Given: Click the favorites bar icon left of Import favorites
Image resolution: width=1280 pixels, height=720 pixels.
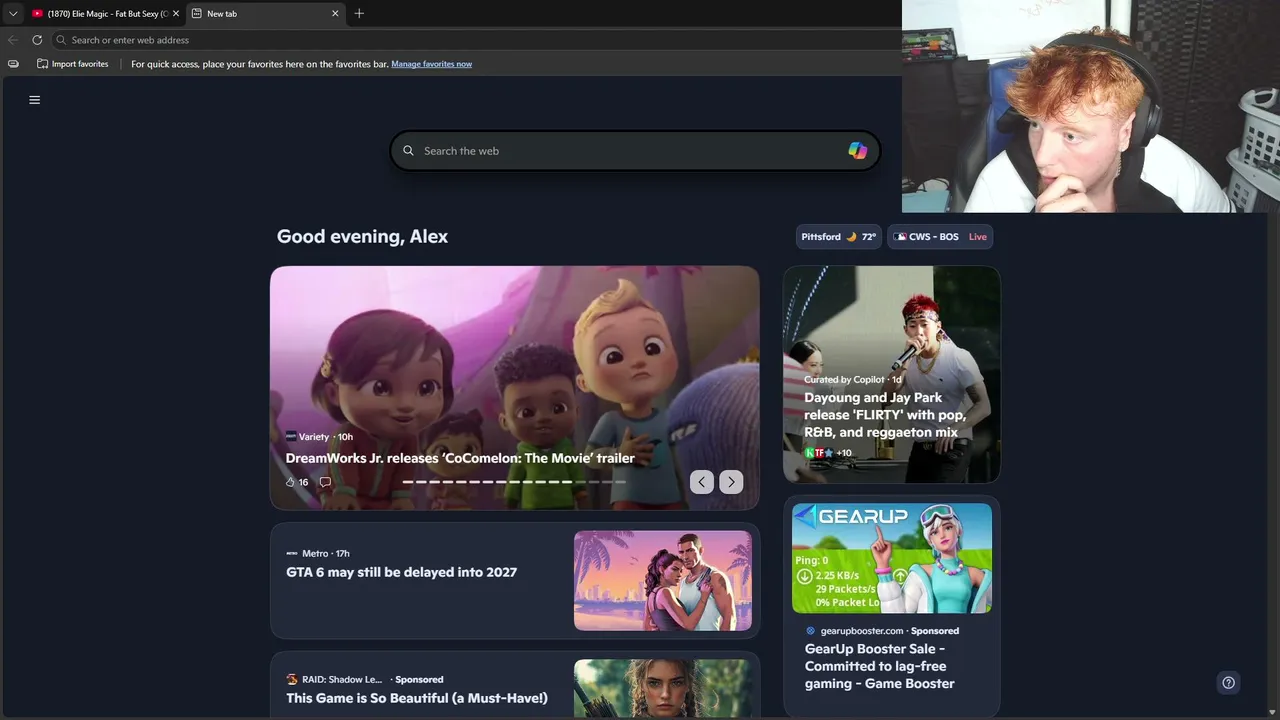Looking at the screenshot, I should (13, 64).
